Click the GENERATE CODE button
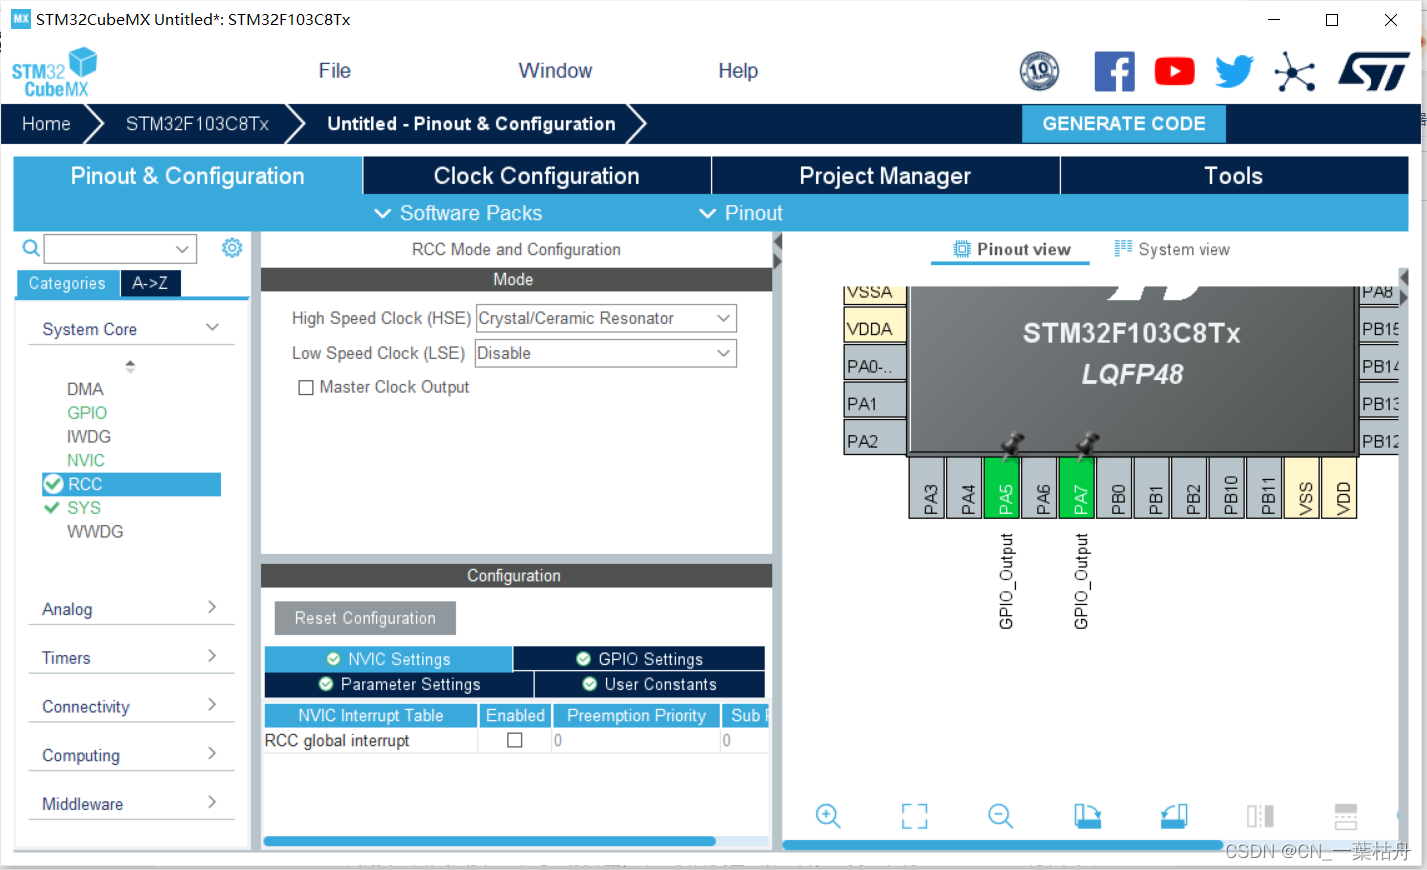Viewport: 1427px width, 870px height. point(1124,124)
